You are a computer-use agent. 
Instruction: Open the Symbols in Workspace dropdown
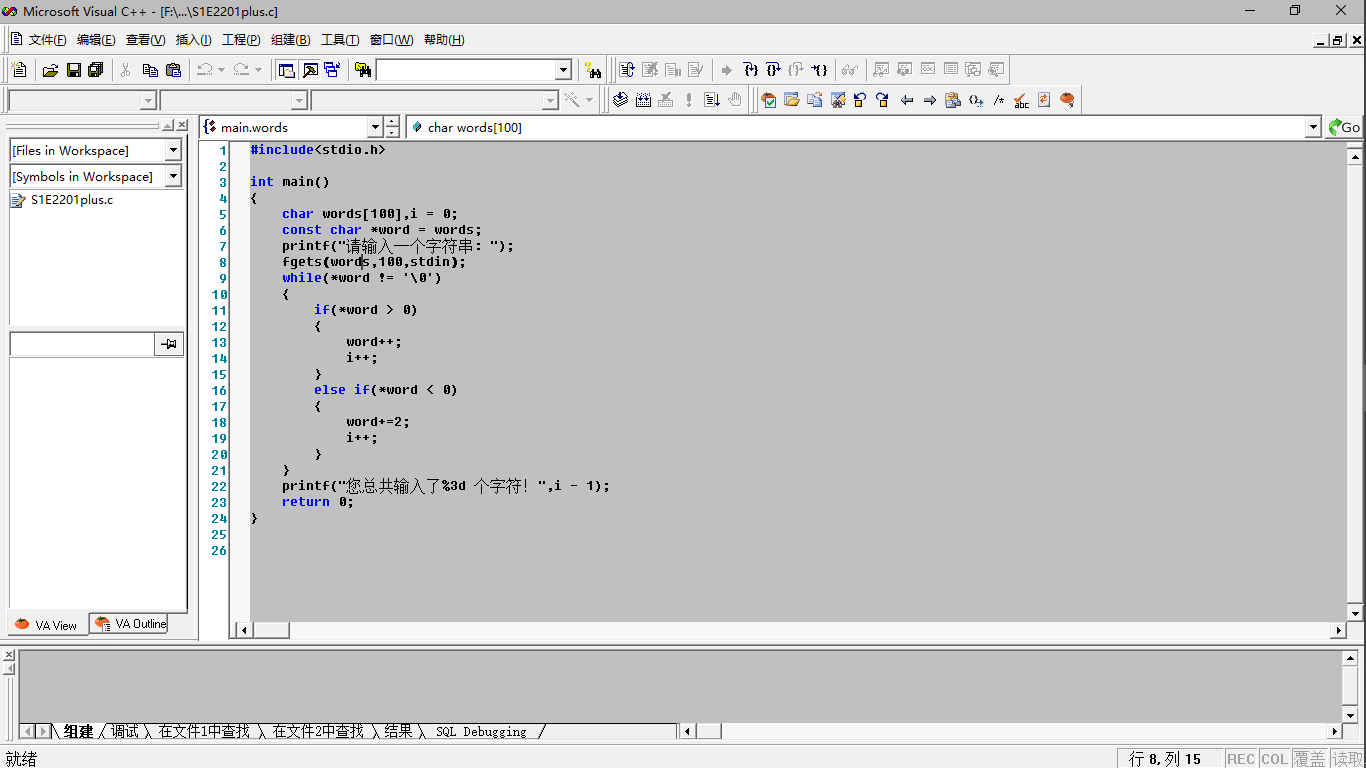(x=173, y=176)
